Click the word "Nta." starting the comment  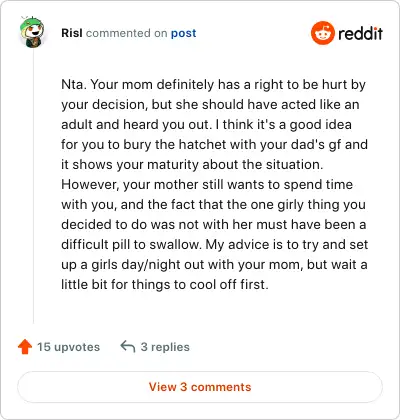[74, 84]
